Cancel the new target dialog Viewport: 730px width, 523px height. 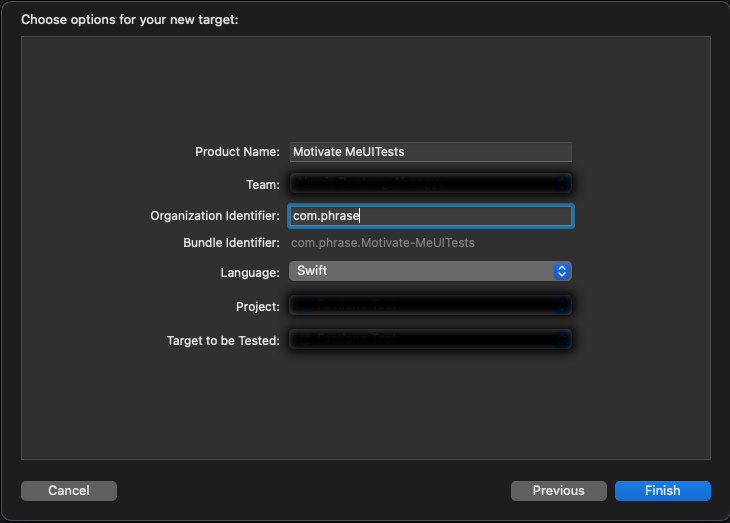coord(69,490)
